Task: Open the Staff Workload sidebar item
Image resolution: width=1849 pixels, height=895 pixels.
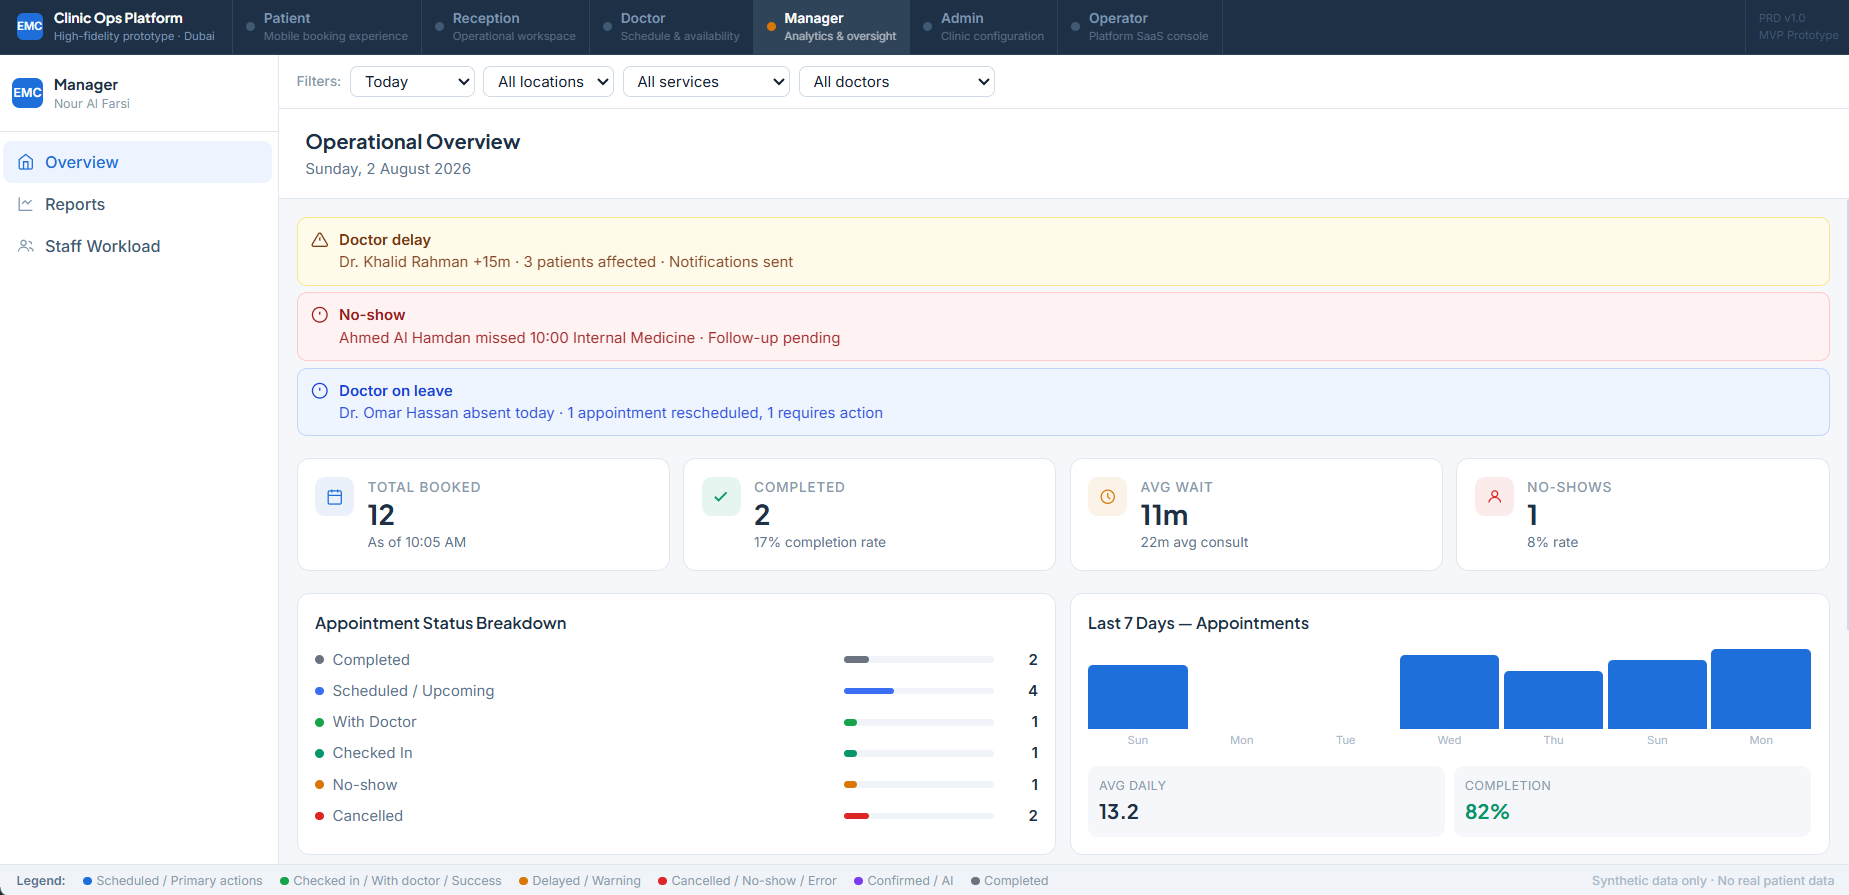Action: (x=138, y=246)
